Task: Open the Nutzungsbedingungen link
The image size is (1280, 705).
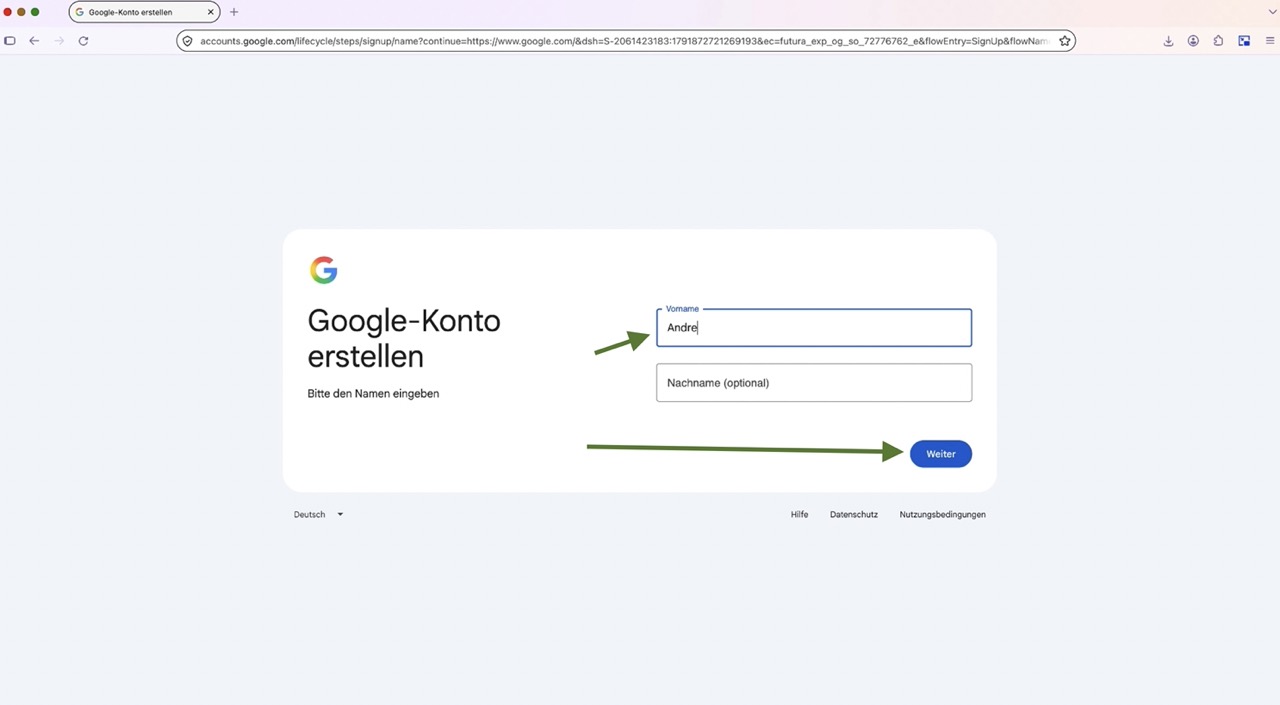Action: coord(943,514)
